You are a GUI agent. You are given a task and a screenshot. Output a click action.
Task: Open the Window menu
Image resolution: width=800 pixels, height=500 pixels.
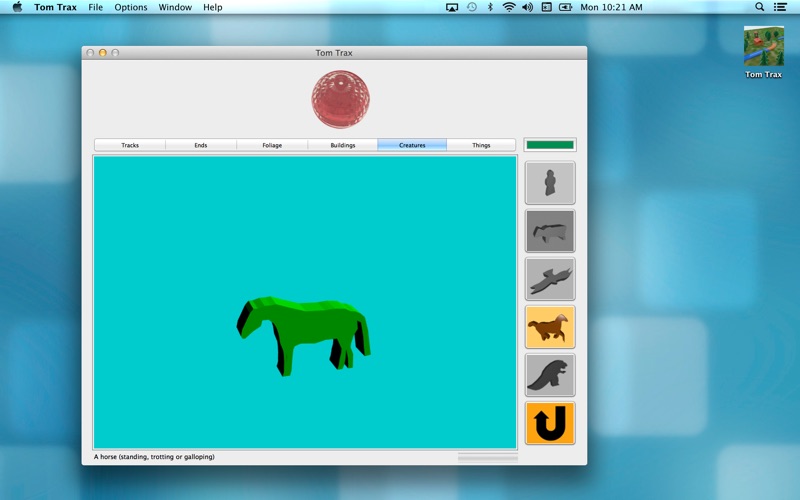pyautogui.click(x=175, y=7)
